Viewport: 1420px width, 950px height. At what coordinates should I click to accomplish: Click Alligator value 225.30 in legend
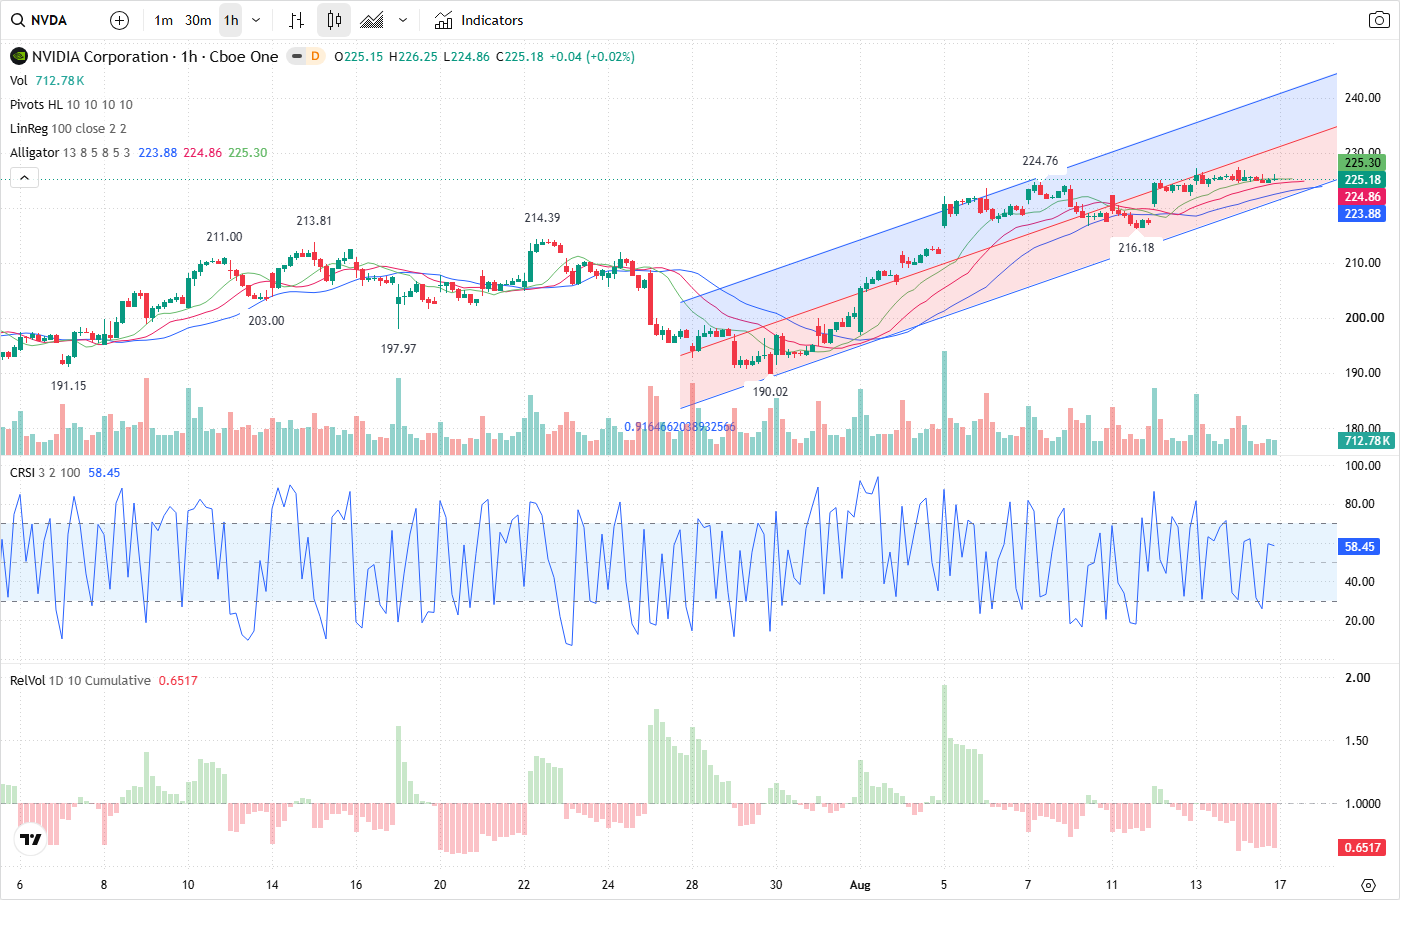247,153
